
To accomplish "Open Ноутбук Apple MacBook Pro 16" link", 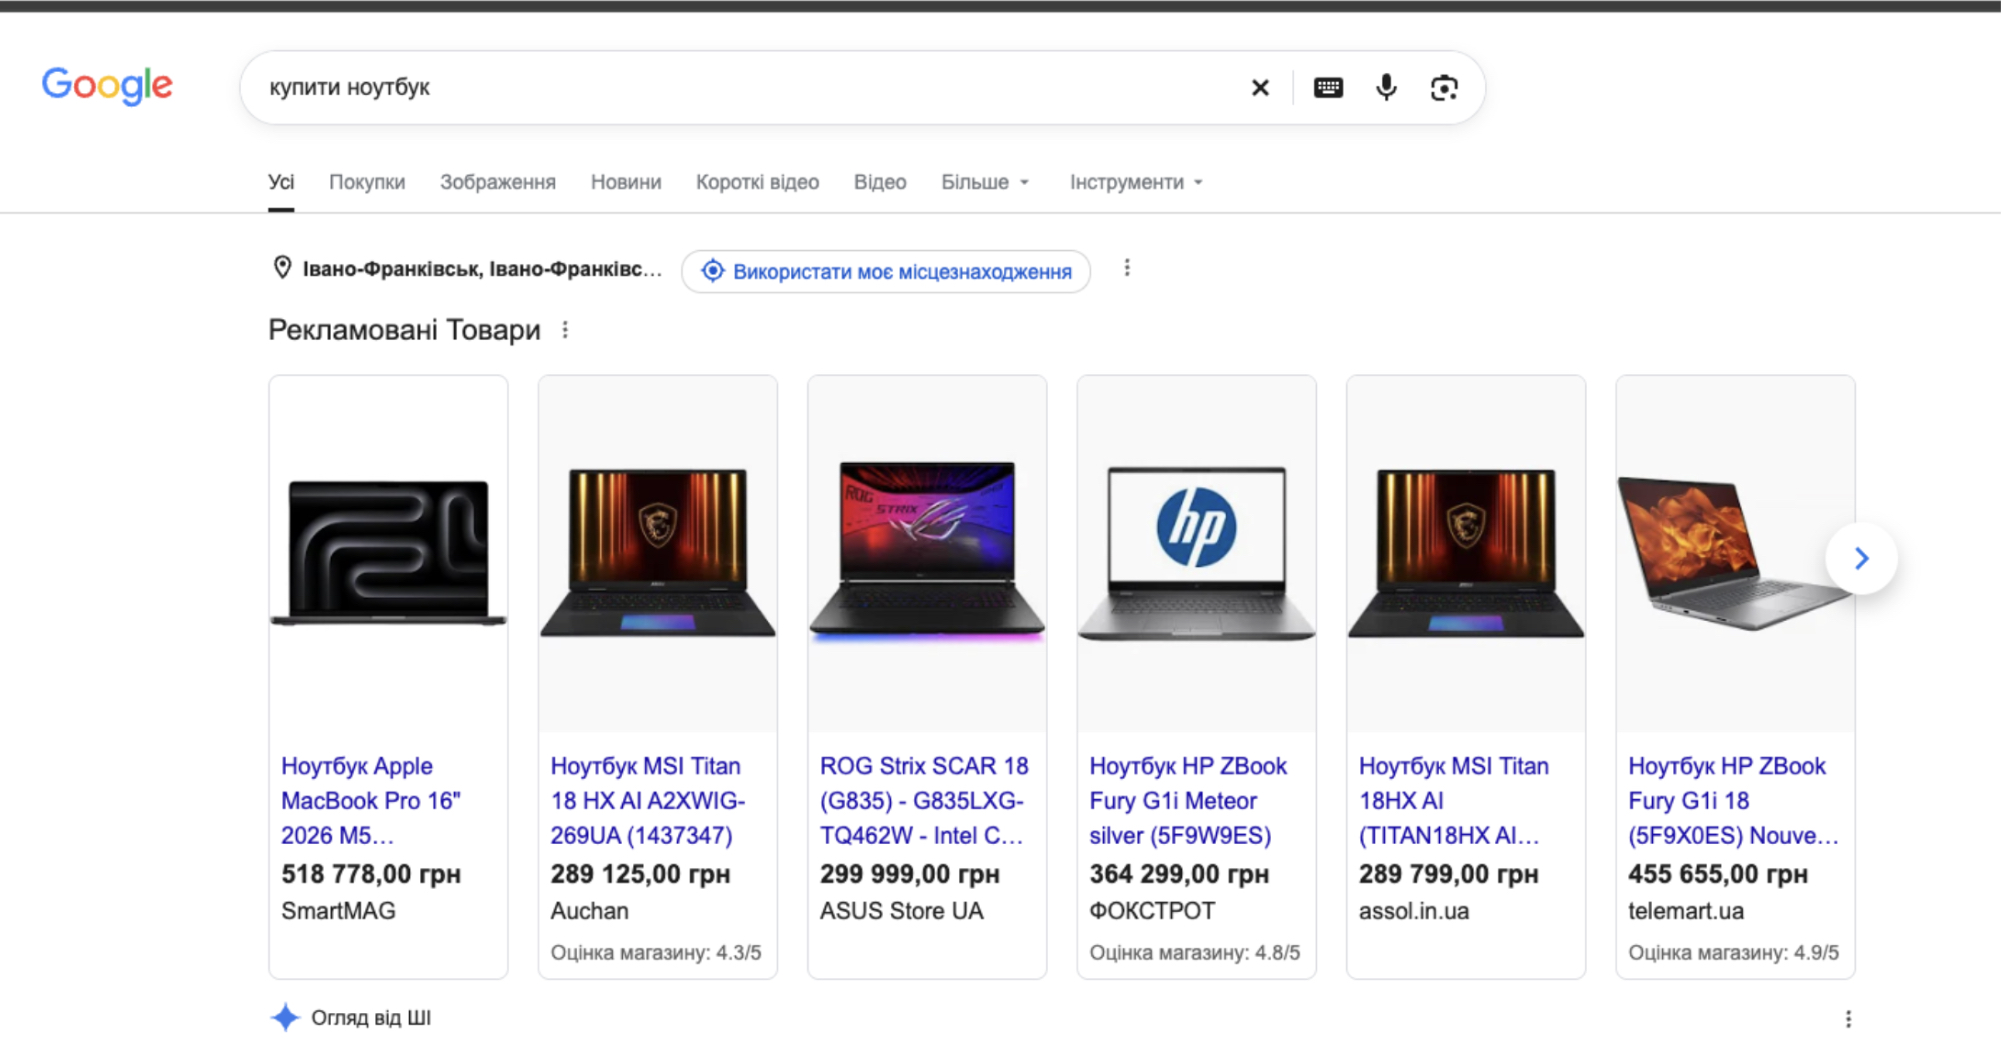I will click(x=371, y=800).
